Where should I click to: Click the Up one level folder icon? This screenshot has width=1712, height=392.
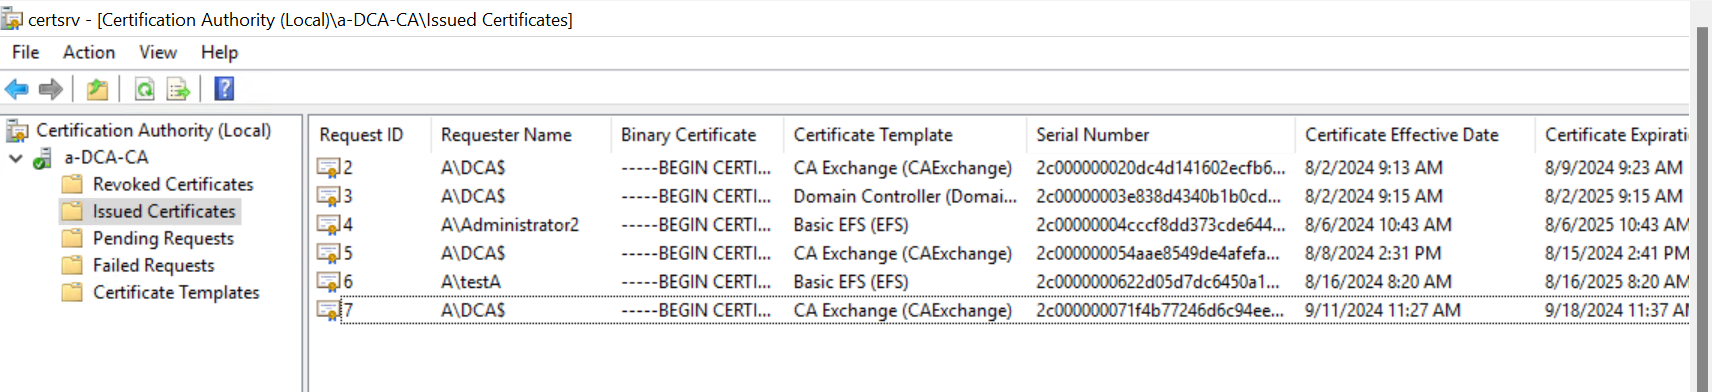click(x=97, y=89)
